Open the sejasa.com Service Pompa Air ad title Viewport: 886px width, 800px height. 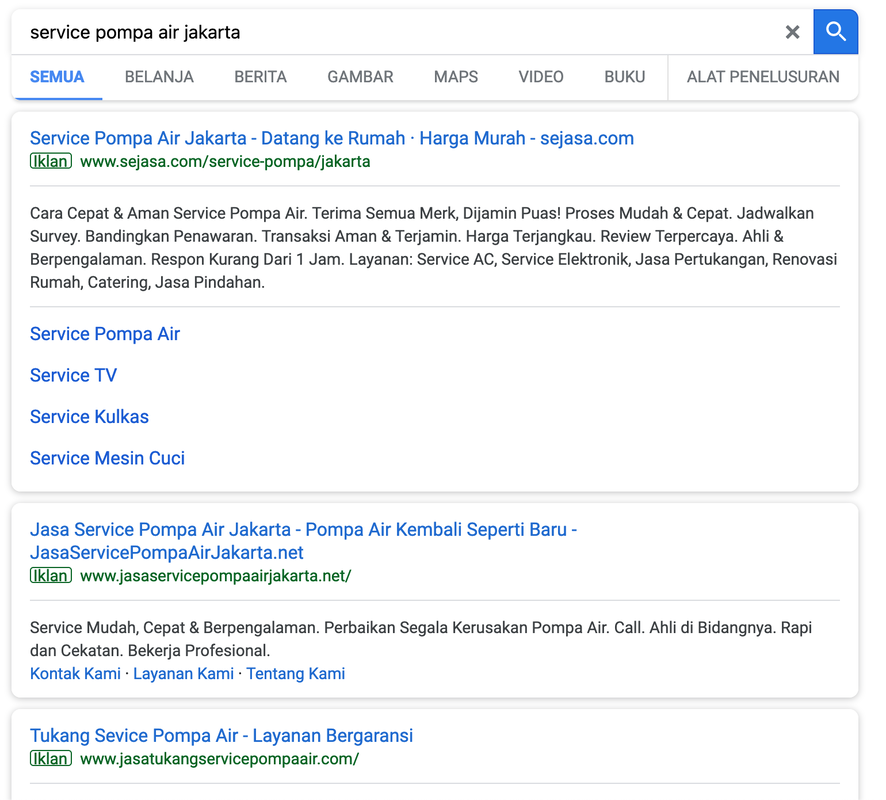coord(331,138)
